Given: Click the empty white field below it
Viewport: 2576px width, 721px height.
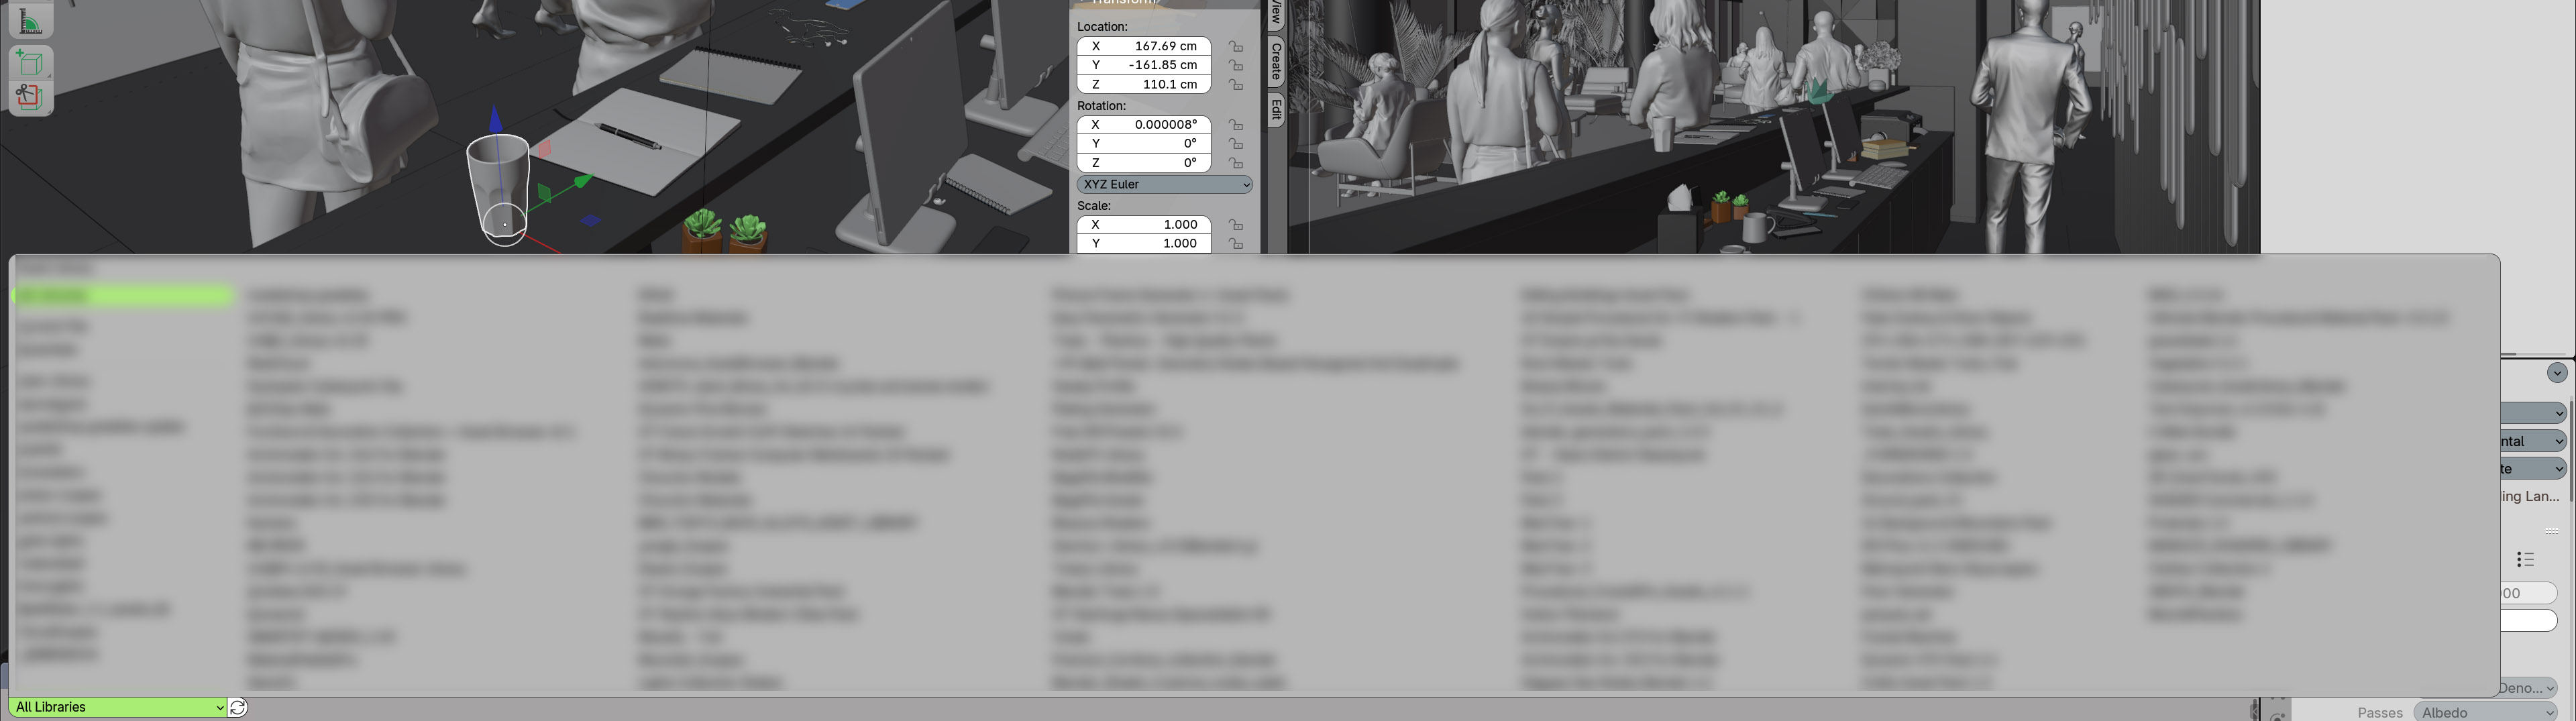Looking at the screenshot, I should (2528, 621).
